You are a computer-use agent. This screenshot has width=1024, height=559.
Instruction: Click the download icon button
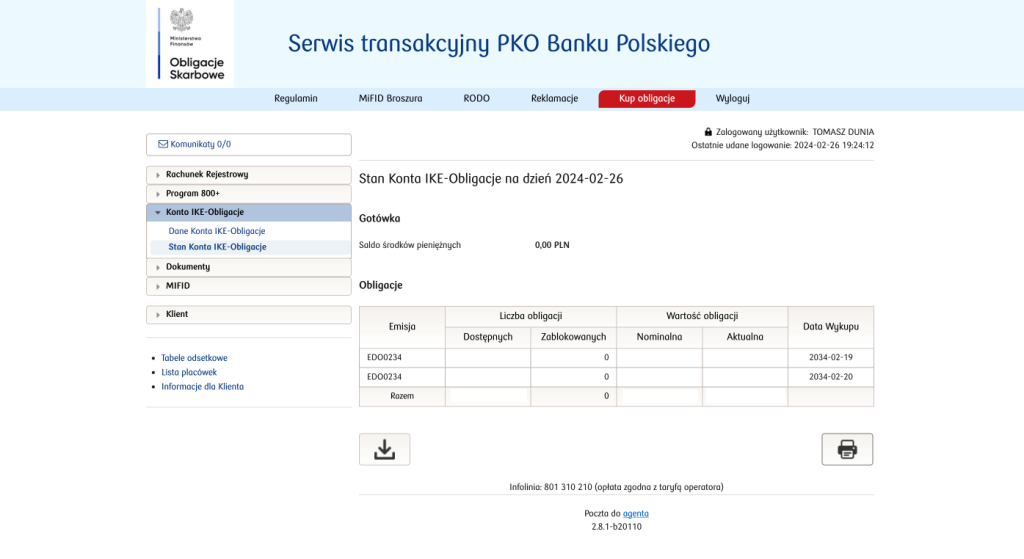pos(384,449)
